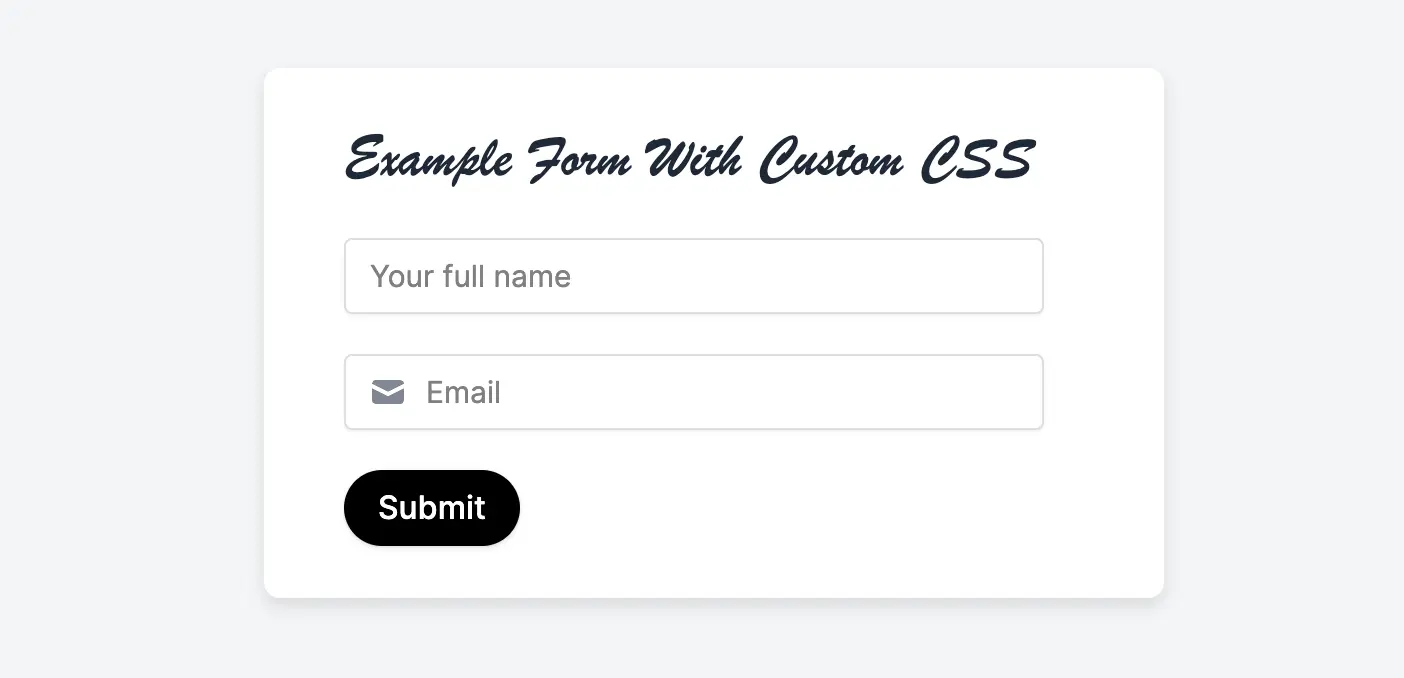
Task: Click the word 'Example' in the title
Action: point(430,160)
